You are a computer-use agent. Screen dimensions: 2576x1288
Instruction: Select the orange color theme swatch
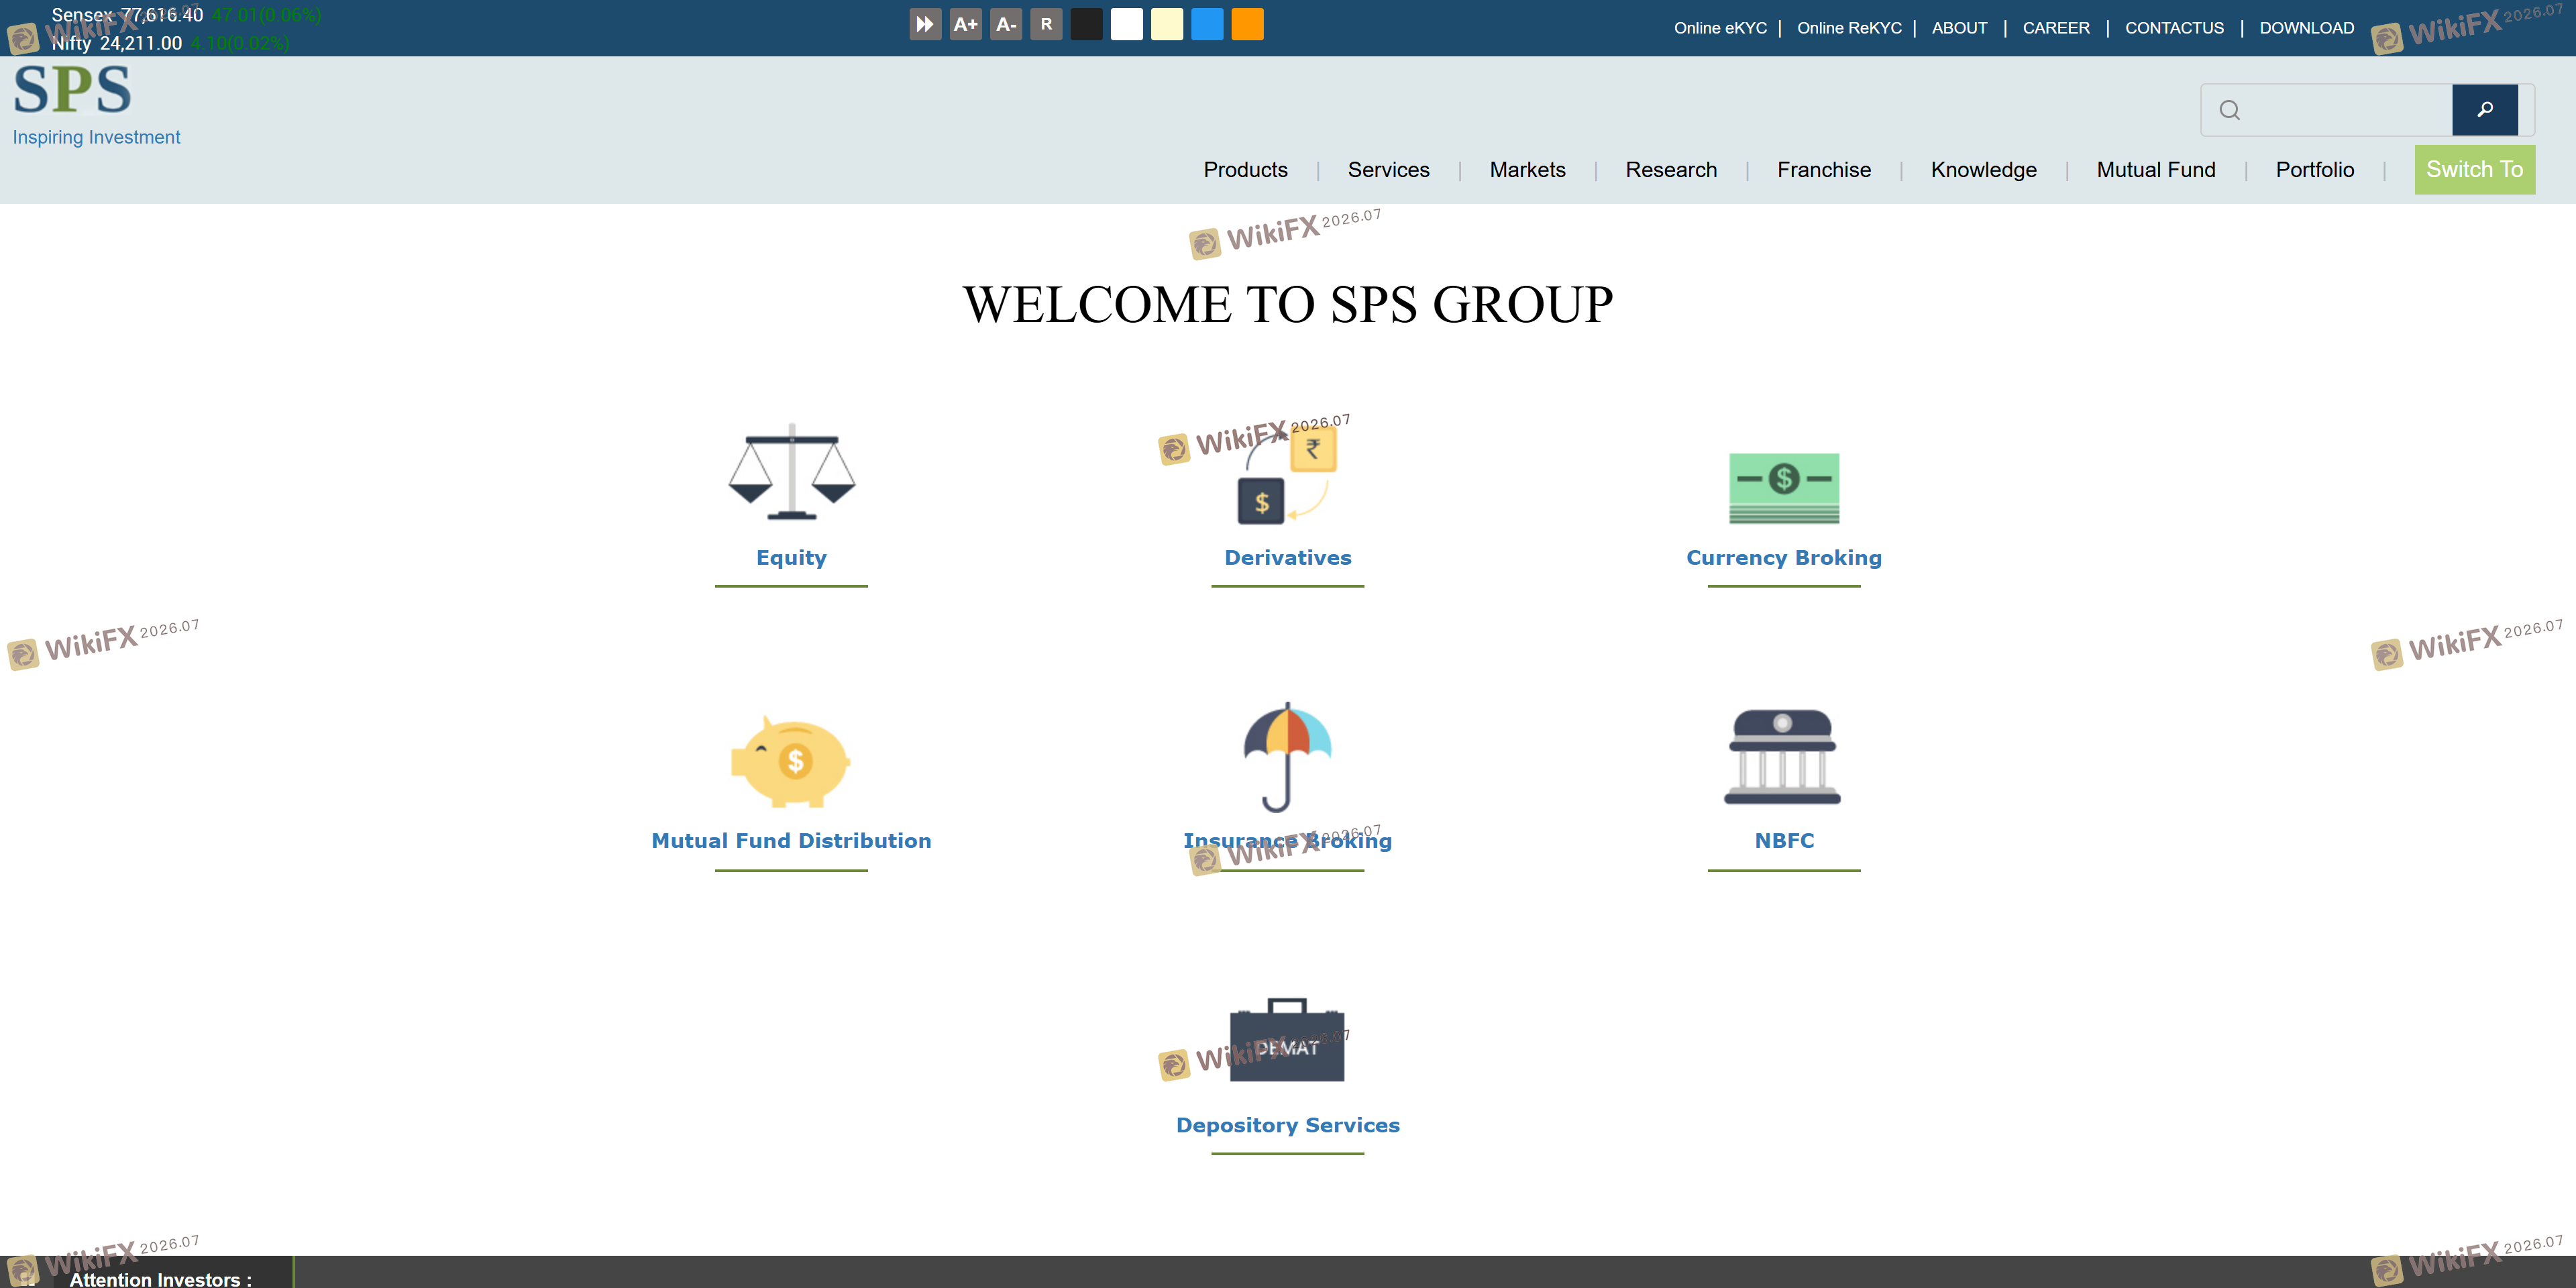(x=1247, y=24)
